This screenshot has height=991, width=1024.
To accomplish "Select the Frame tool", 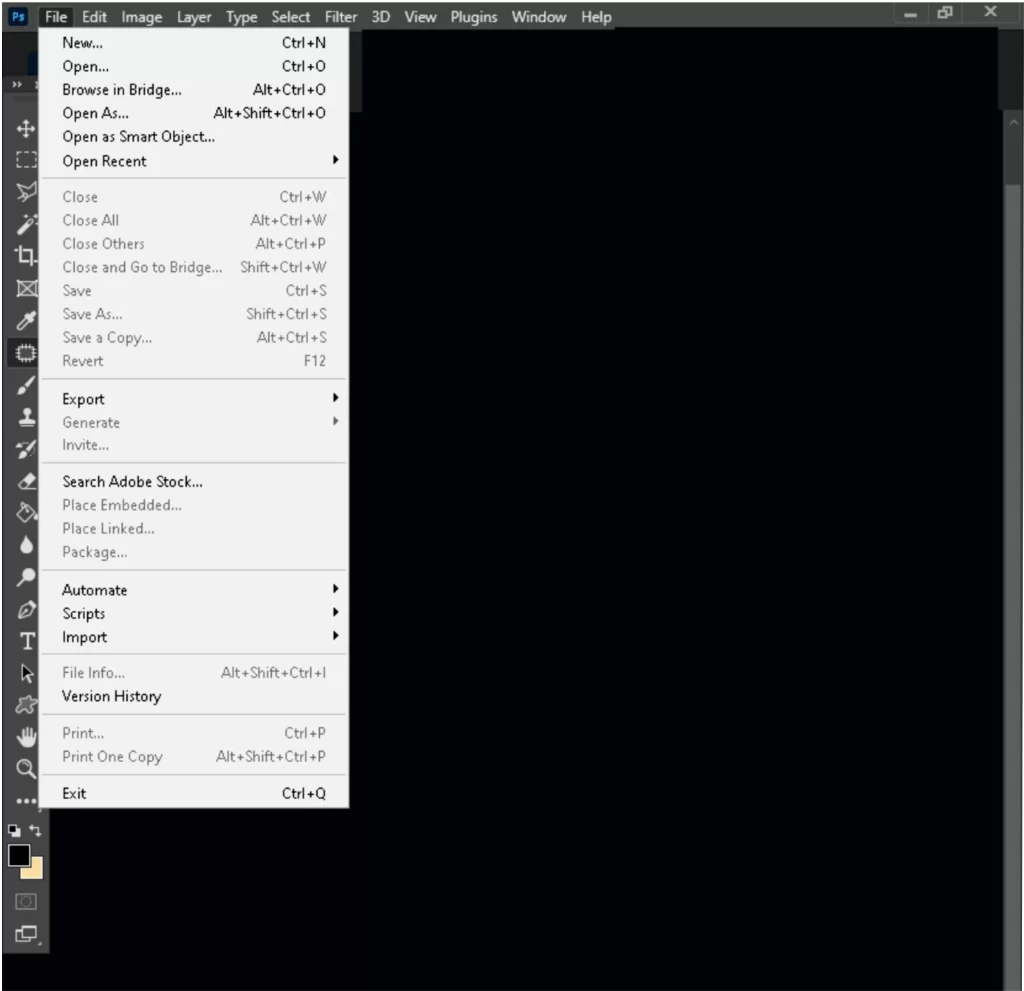I will pos(25,288).
